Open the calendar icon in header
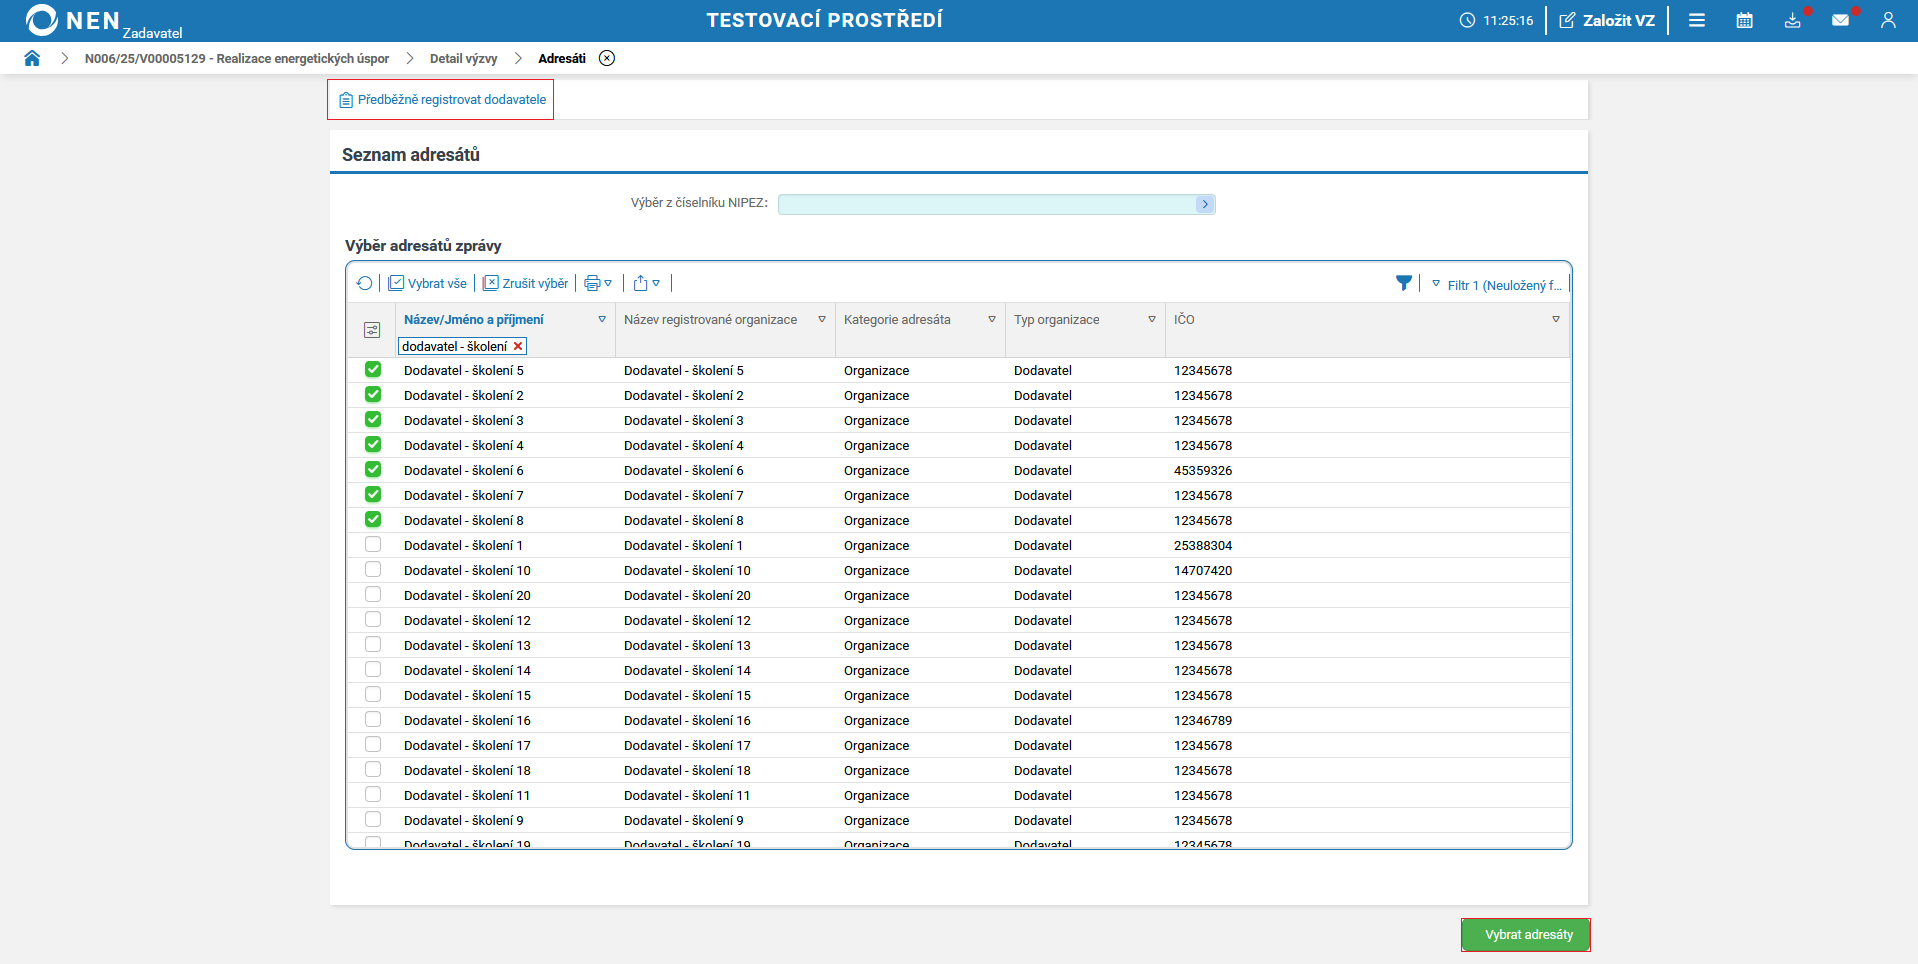Viewport: 1918px width, 964px height. tap(1744, 20)
